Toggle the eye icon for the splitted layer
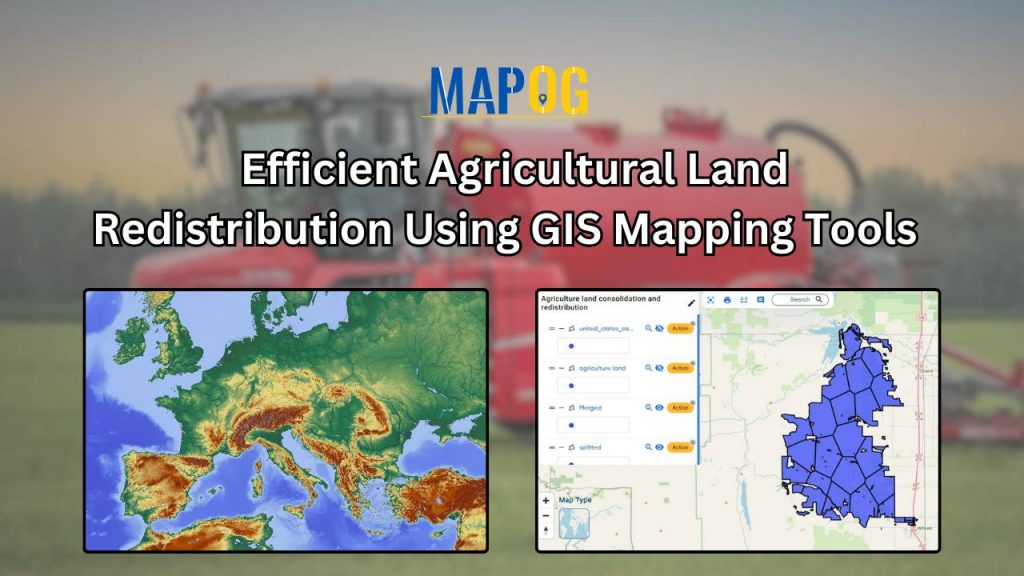The image size is (1024, 576). [x=660, y=447]
